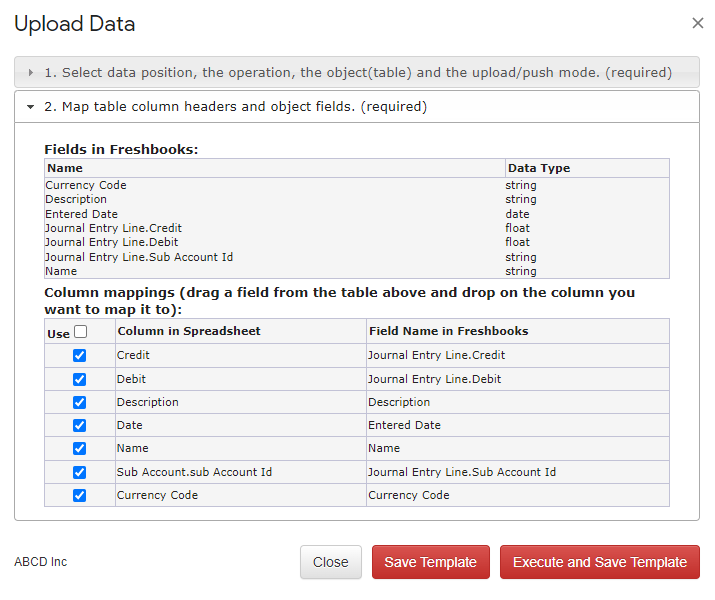Uncheck the Date row checkbox
Screen dimensions: 715x600
tap(79, 425)
